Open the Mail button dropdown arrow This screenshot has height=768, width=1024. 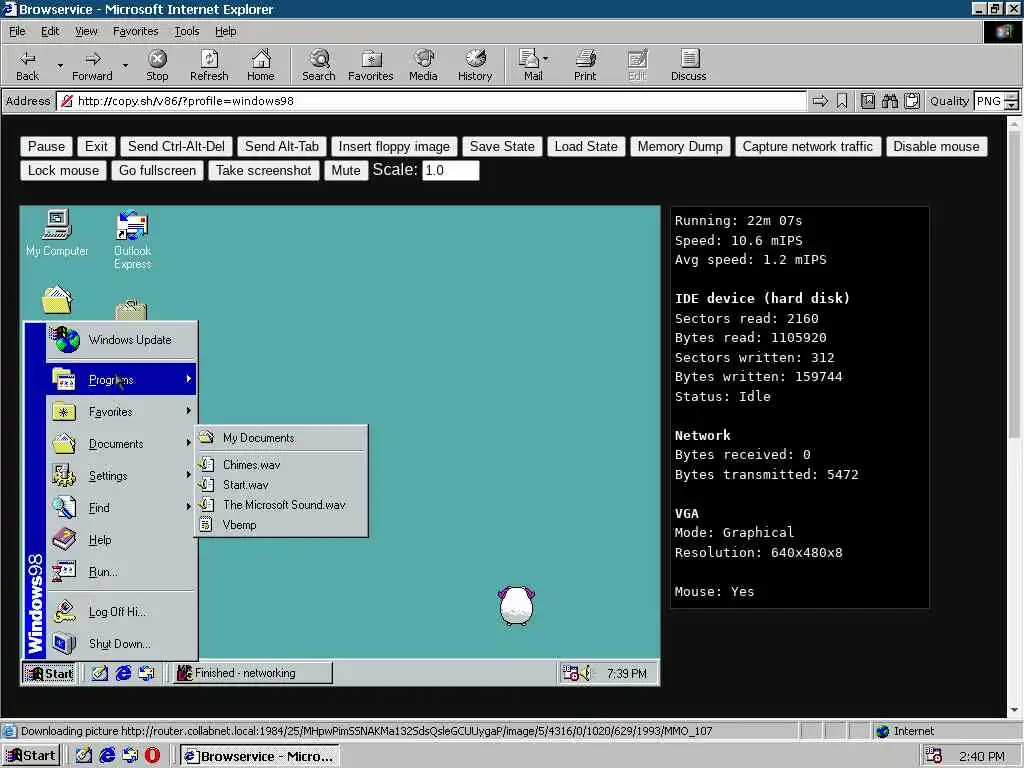(546, 59)
